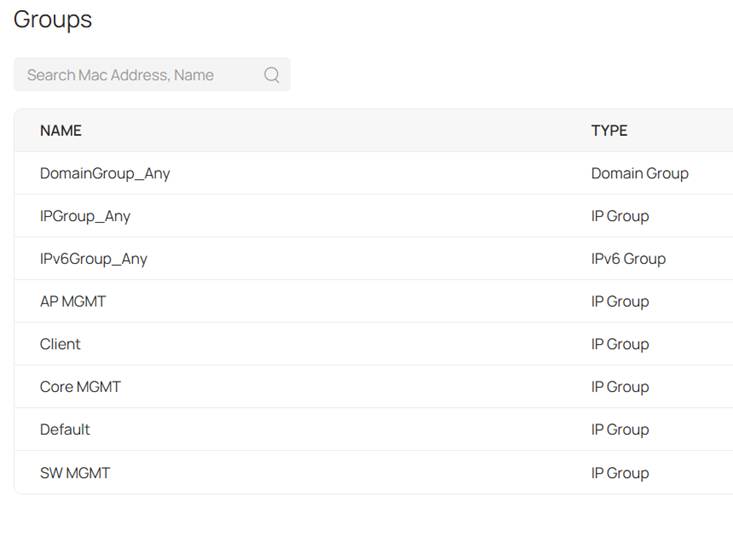Click the TYPE column header
This screenshot has width=733, height=538.
pyautogui.click(x=609, y=130)
